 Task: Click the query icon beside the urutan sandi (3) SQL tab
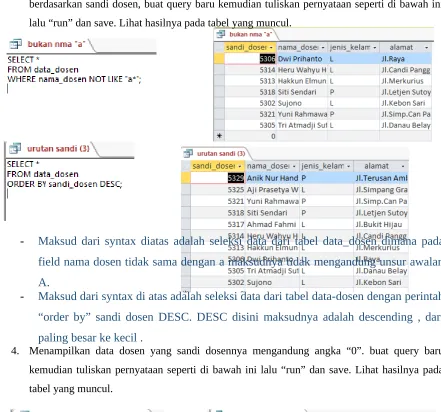(x=15, y=148)
